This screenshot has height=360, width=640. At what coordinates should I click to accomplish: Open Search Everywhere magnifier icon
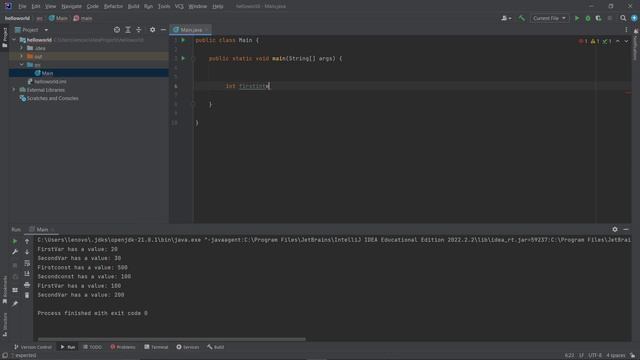pyautogui.click(x=623, y=18)
